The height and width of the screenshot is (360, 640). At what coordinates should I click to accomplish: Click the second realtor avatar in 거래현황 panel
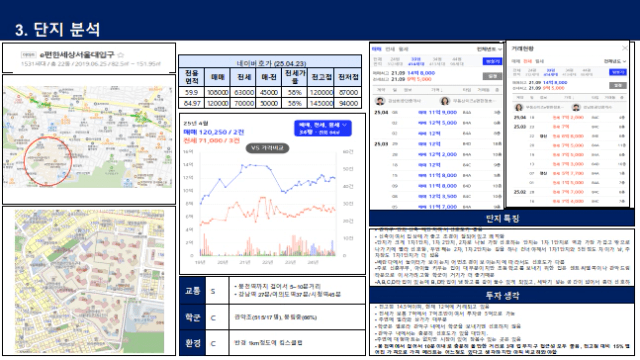coord(576,107)
